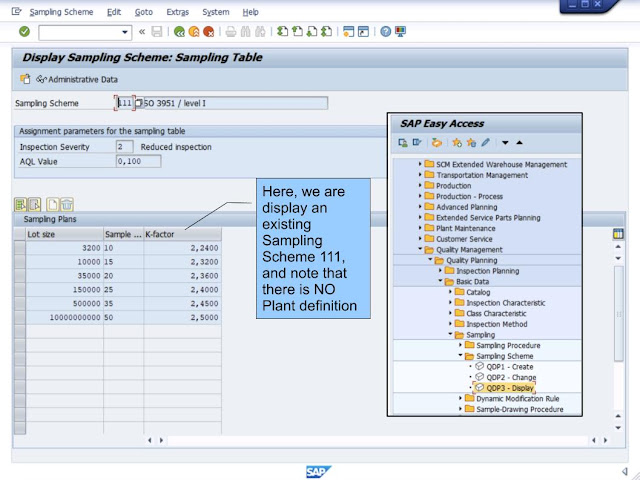Viewport: 640px width, 480px height.
Task: Click the Create New Session icon
Action: [x=349, y=31]
